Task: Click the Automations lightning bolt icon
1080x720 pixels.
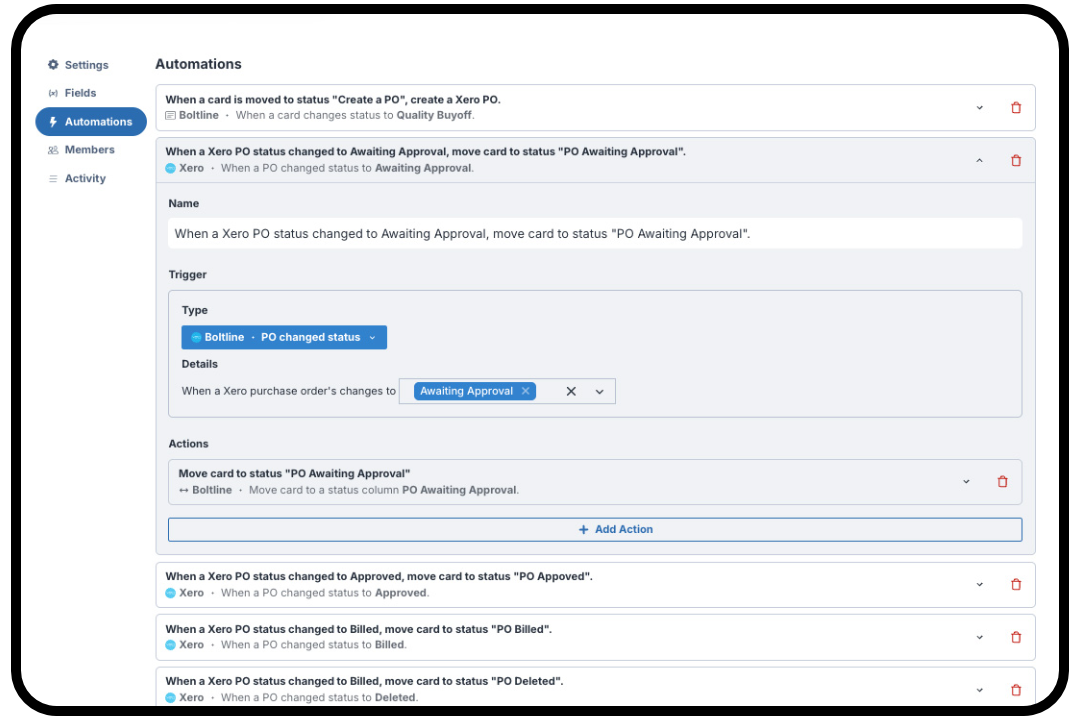Action: coord(53,122)
